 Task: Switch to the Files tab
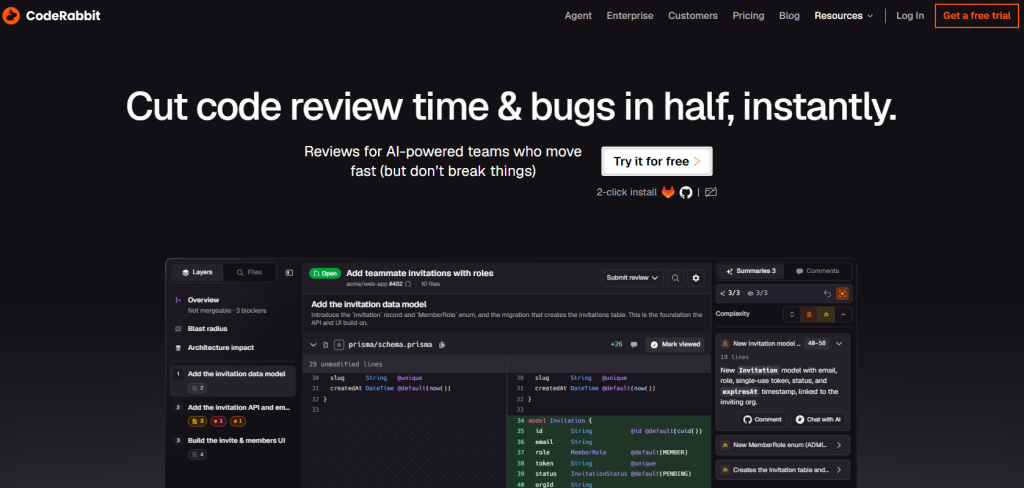point(249,272)
